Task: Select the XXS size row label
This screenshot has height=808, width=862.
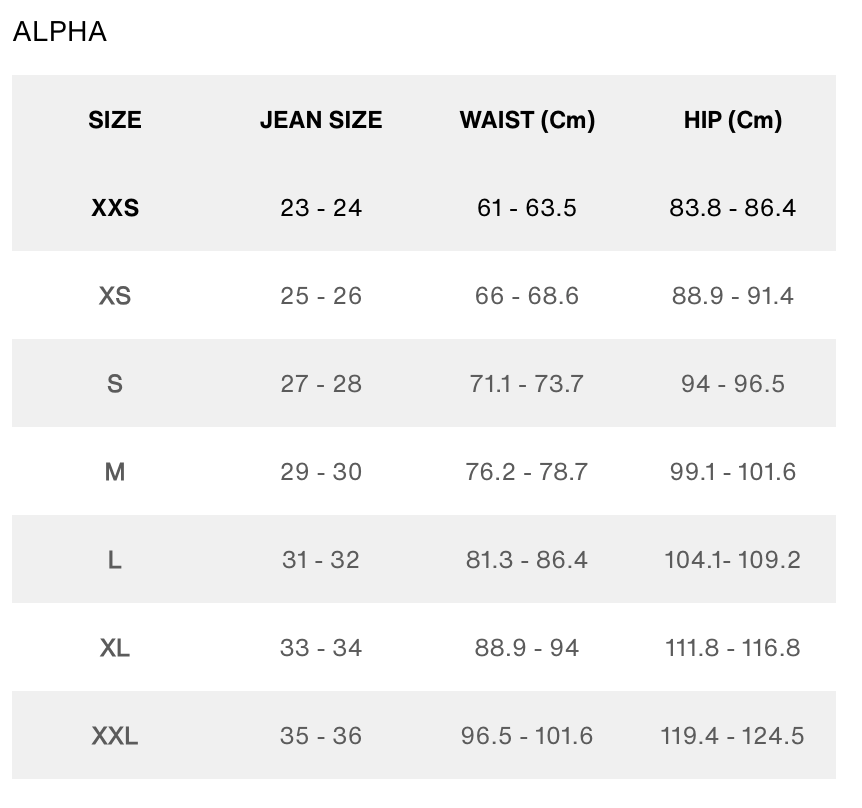Action: tap(115, 208)
